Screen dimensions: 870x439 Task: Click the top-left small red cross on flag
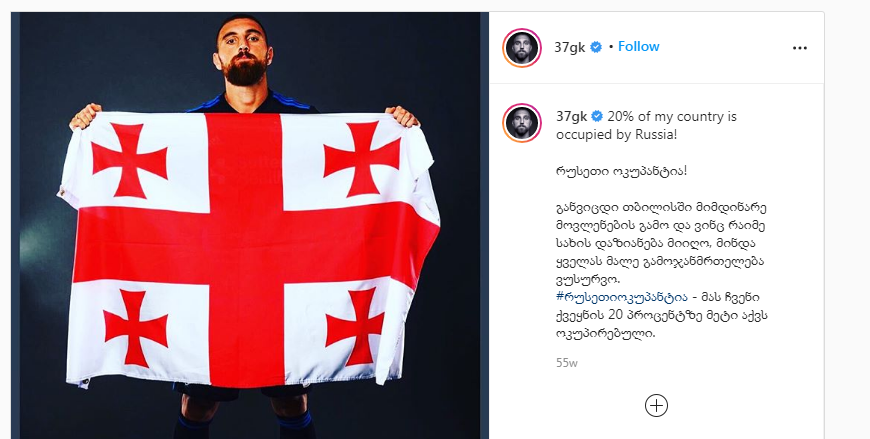coord(129,160)
